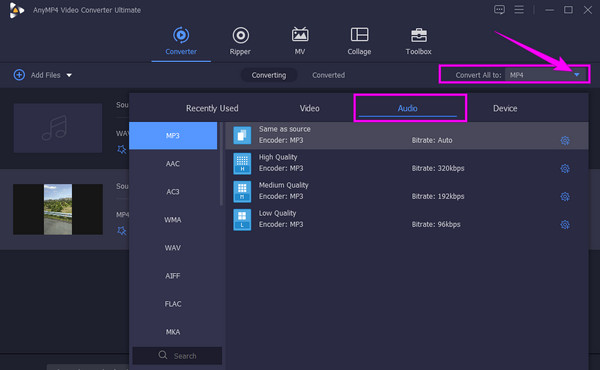Click the format Search field
The image size is (600, 370).
click(177, 355)
